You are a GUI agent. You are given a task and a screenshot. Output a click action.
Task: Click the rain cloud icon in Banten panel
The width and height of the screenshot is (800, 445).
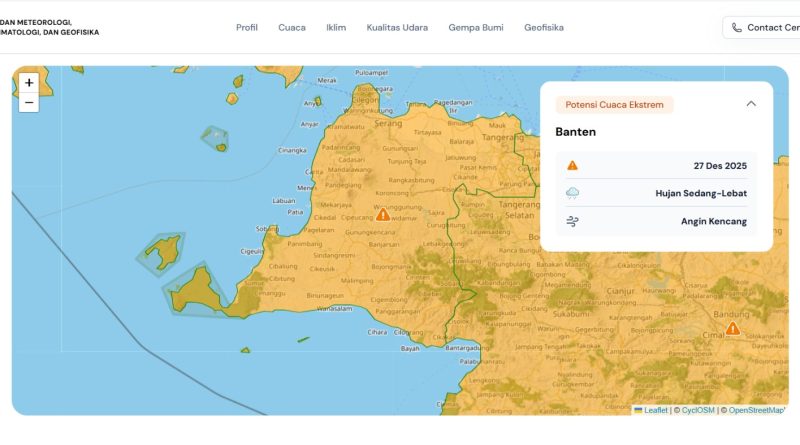pyautogui.click(x=572, y=193)
